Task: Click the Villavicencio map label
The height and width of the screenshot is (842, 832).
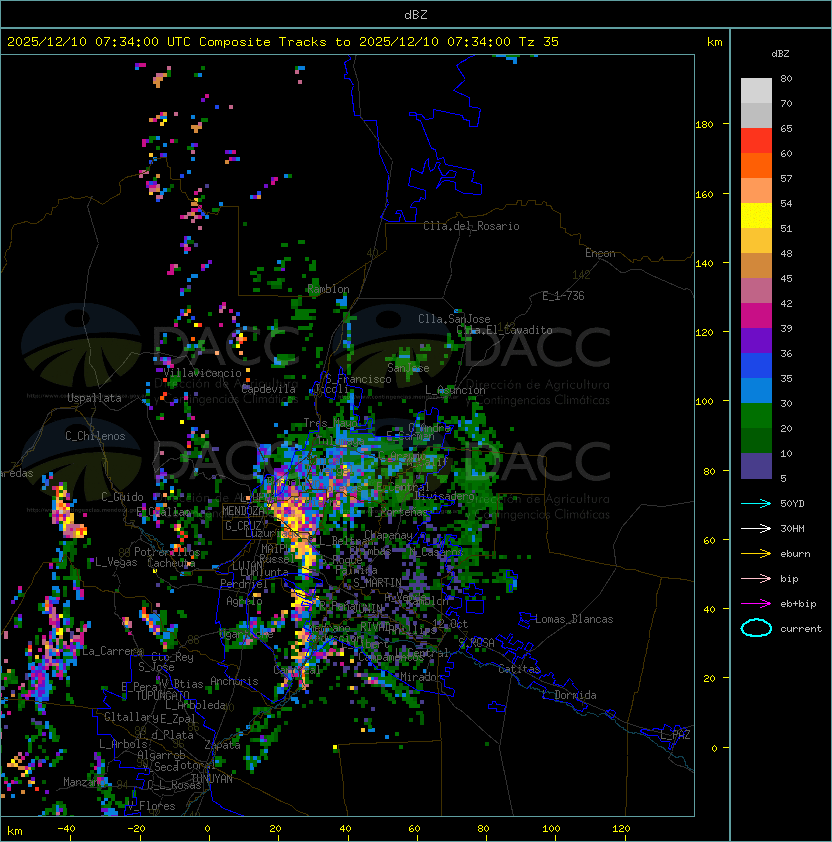Action: (202, 373)
